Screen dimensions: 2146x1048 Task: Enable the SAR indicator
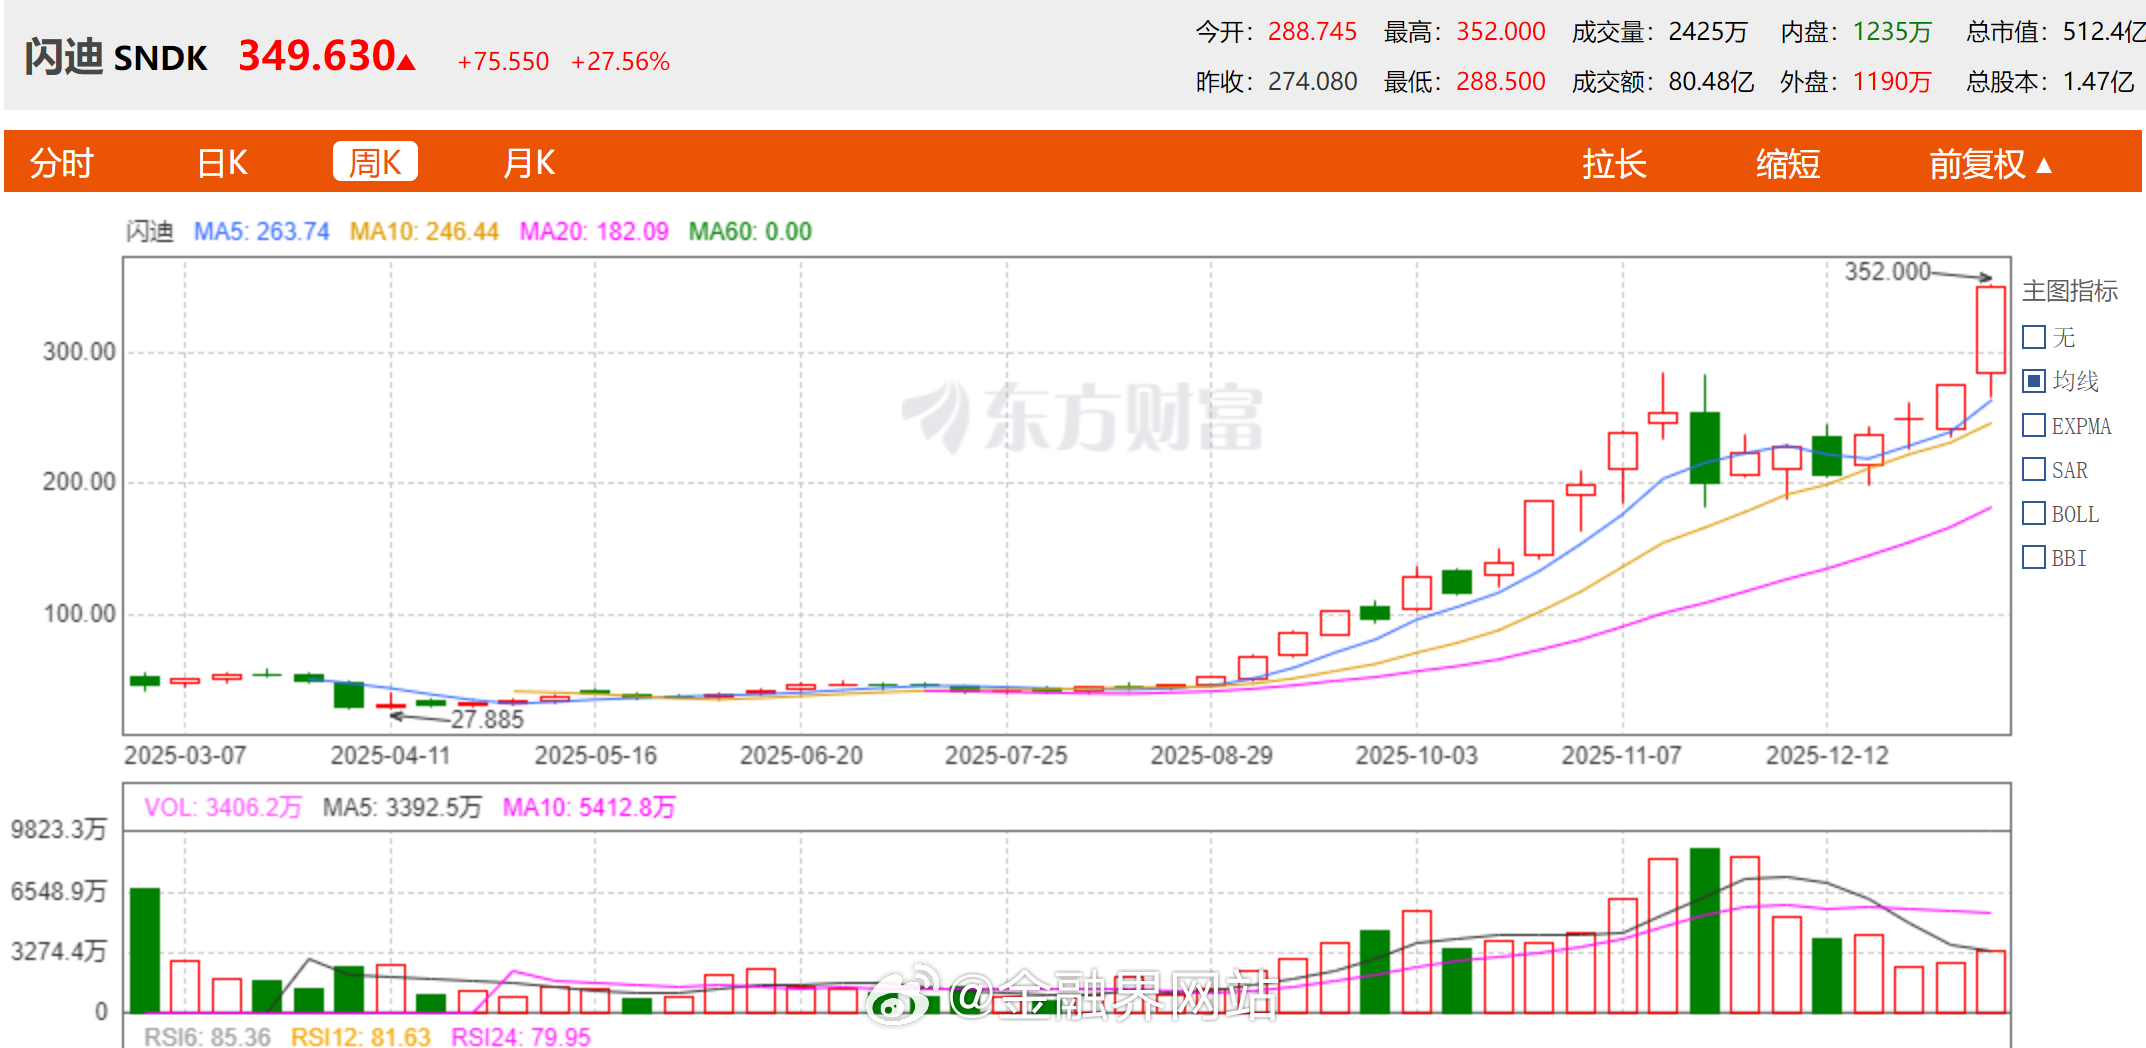[x=2033, y=469]
